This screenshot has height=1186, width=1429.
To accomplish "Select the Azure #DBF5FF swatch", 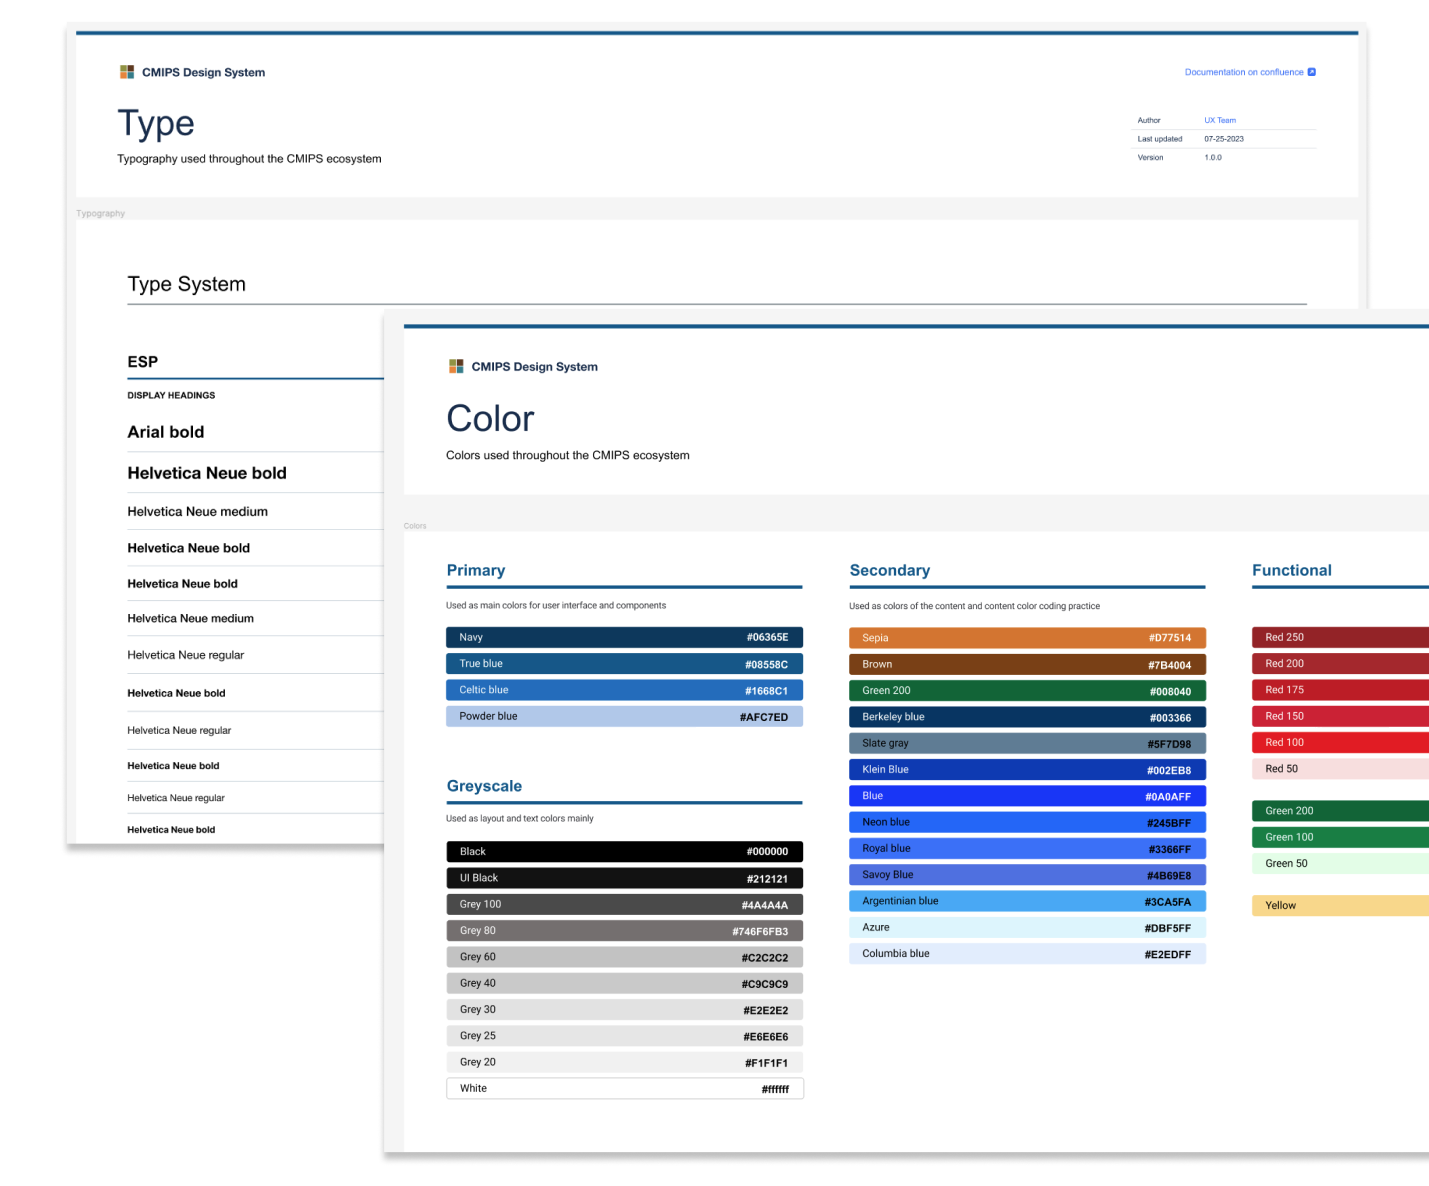I will 1027,928.
